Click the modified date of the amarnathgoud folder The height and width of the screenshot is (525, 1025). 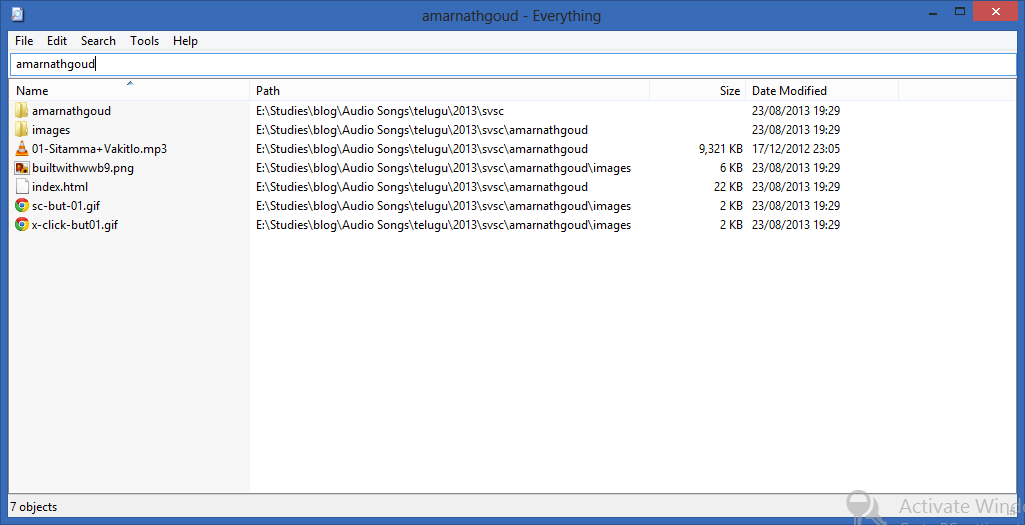click(x=796, y=110)
